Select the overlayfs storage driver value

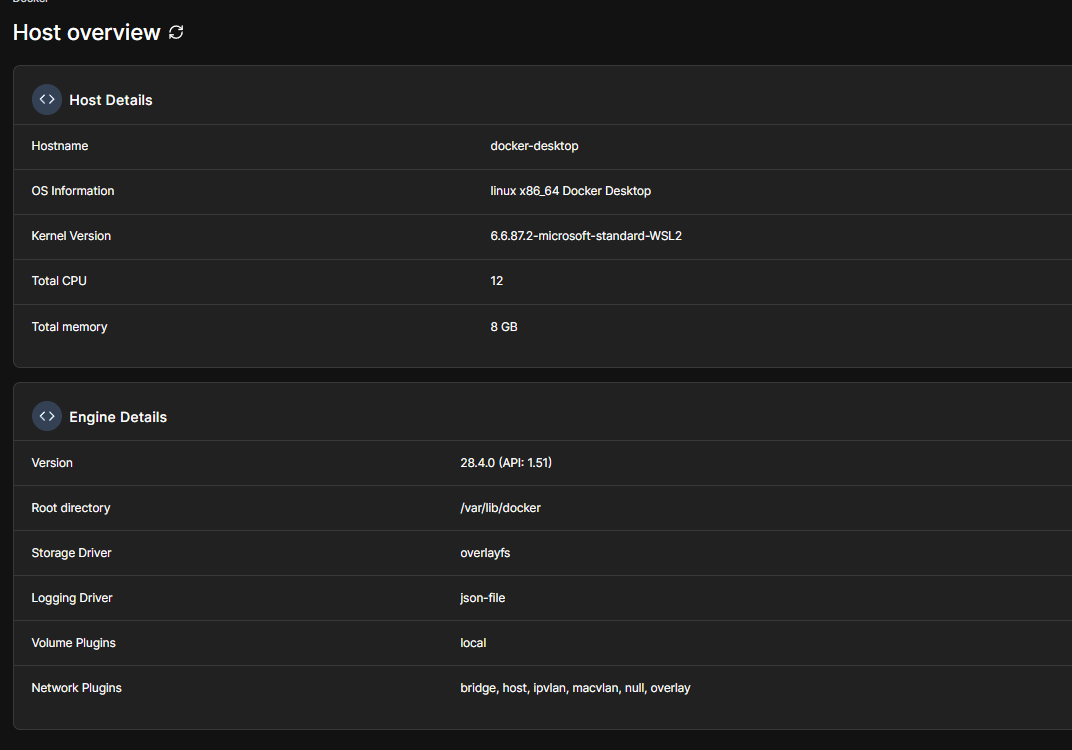[x=485, y=553]
